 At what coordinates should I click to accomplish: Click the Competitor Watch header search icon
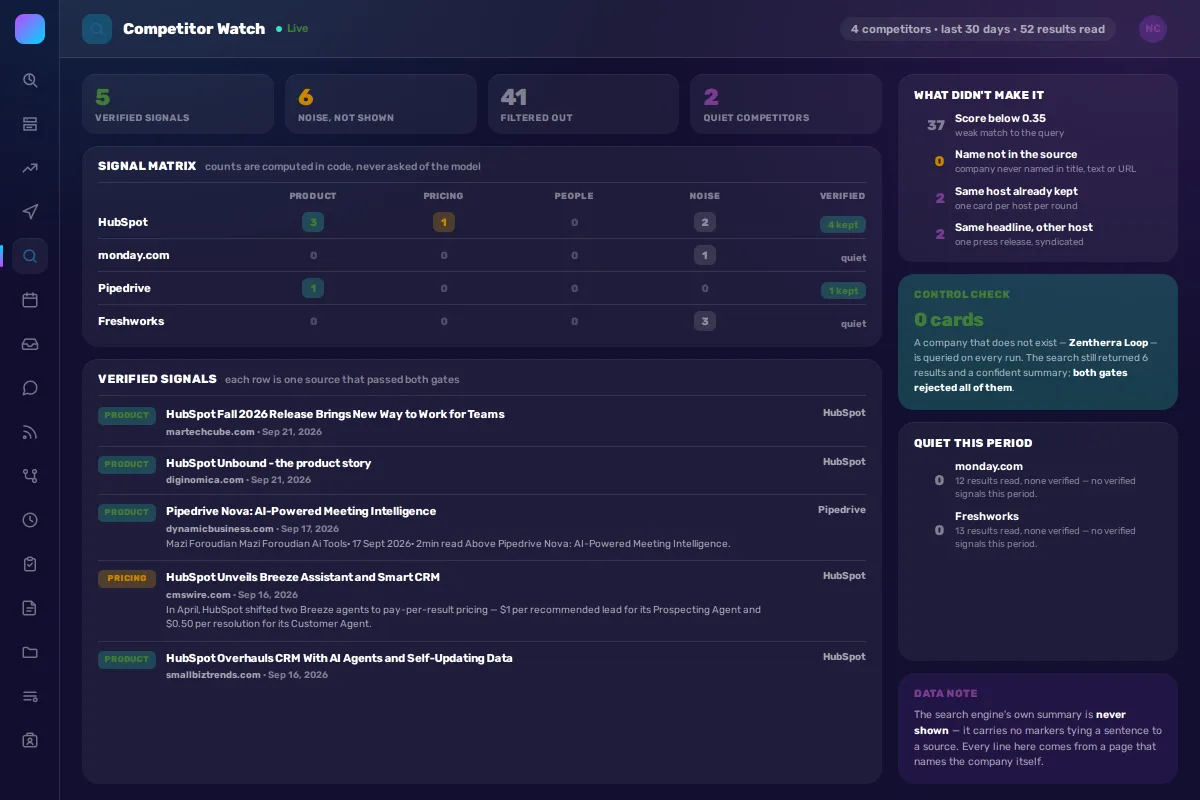(97, 29)
